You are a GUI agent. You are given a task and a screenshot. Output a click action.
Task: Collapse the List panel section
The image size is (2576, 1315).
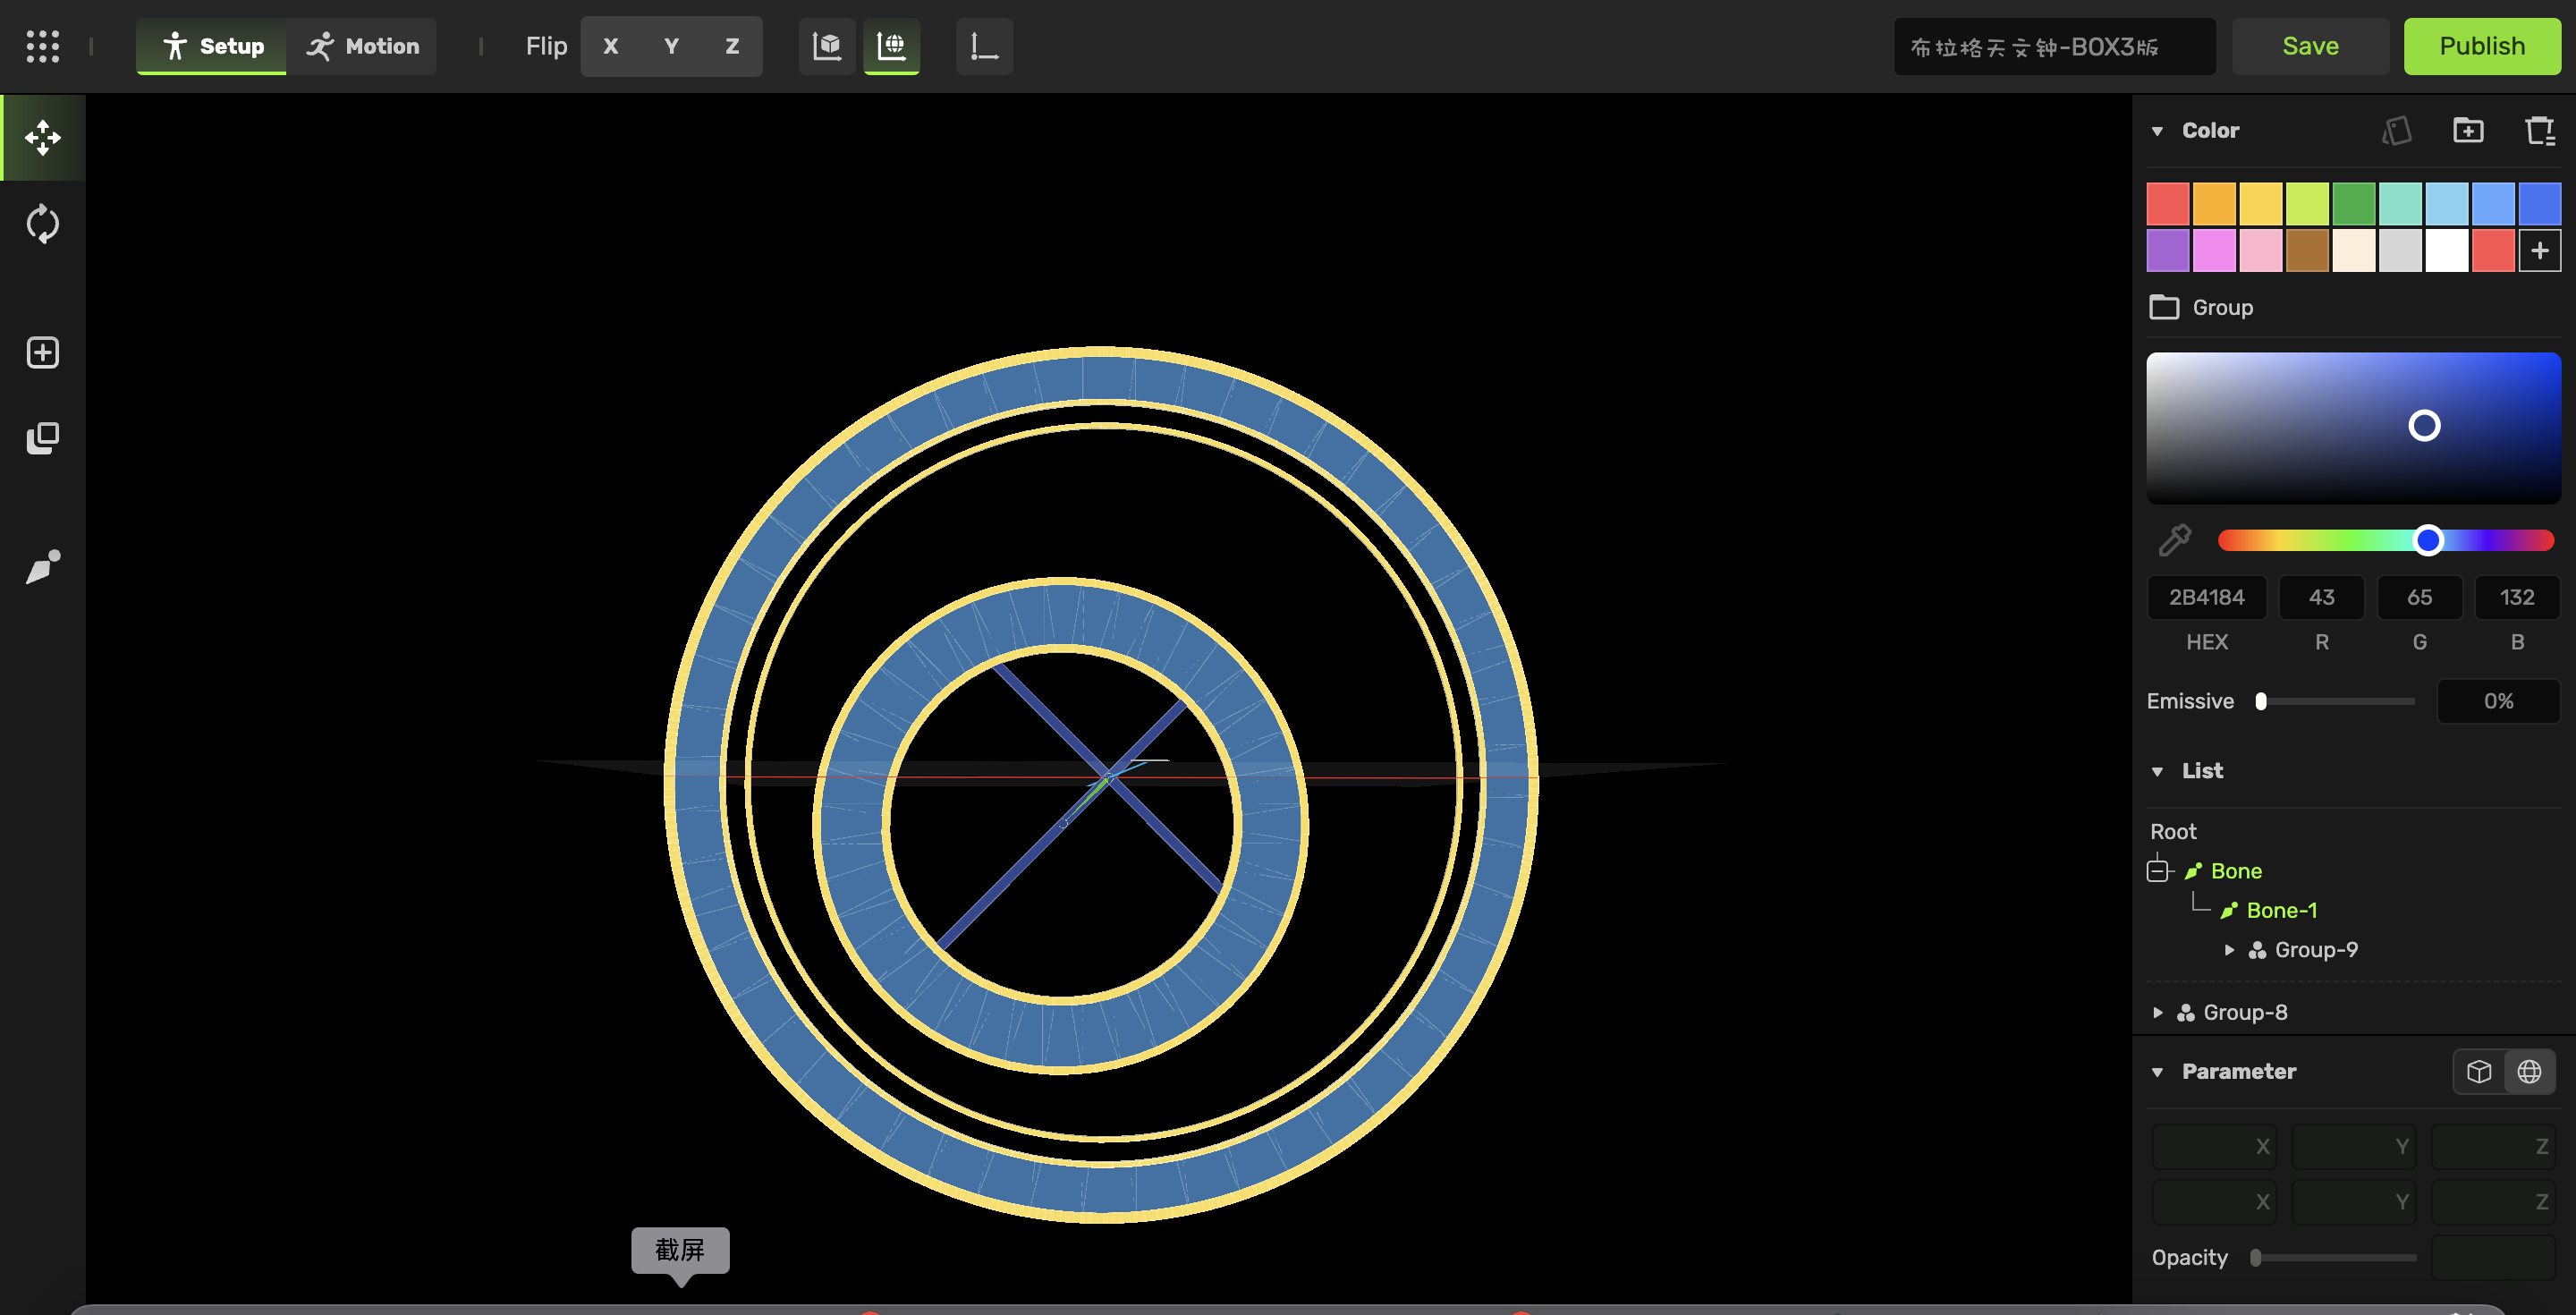[2157, 771]
